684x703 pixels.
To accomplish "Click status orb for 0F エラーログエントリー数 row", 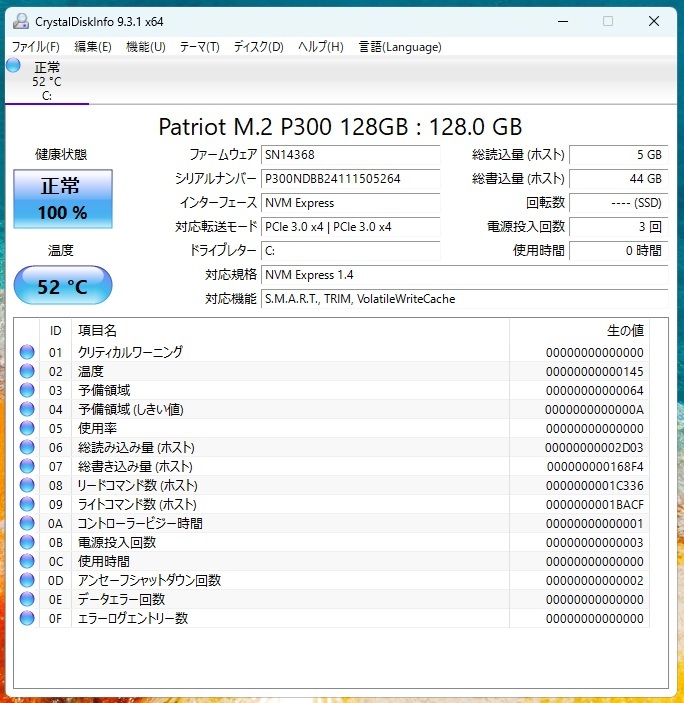I will (x=27, y=618).
